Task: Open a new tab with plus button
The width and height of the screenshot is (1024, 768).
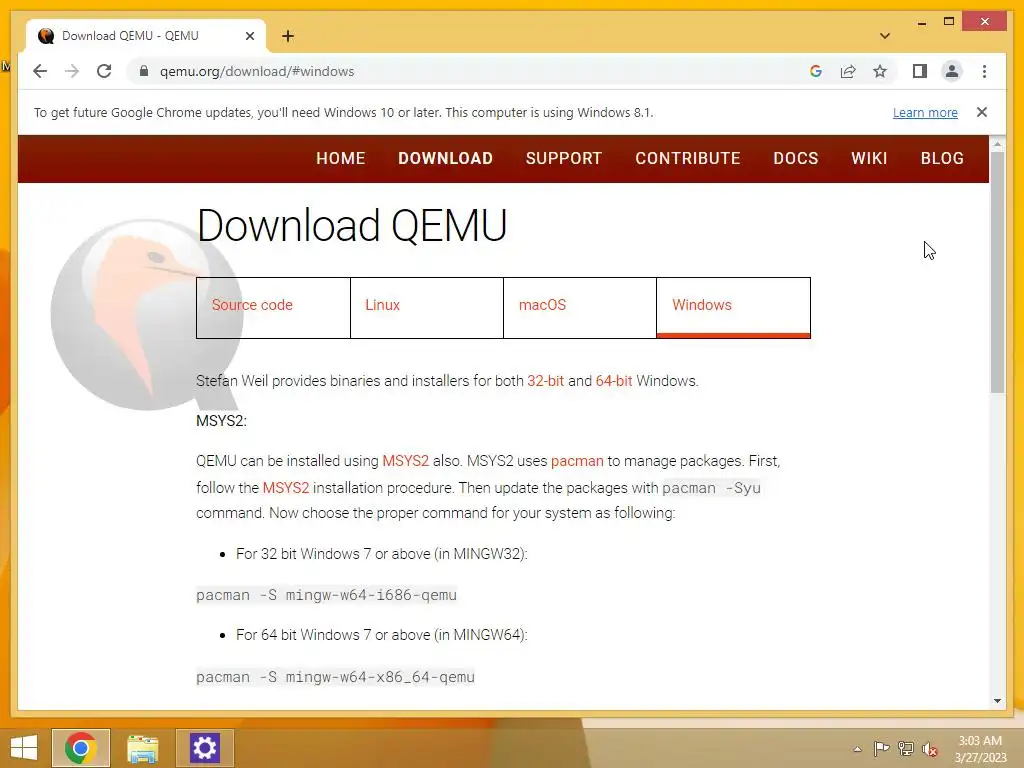Action: [287, 36]
